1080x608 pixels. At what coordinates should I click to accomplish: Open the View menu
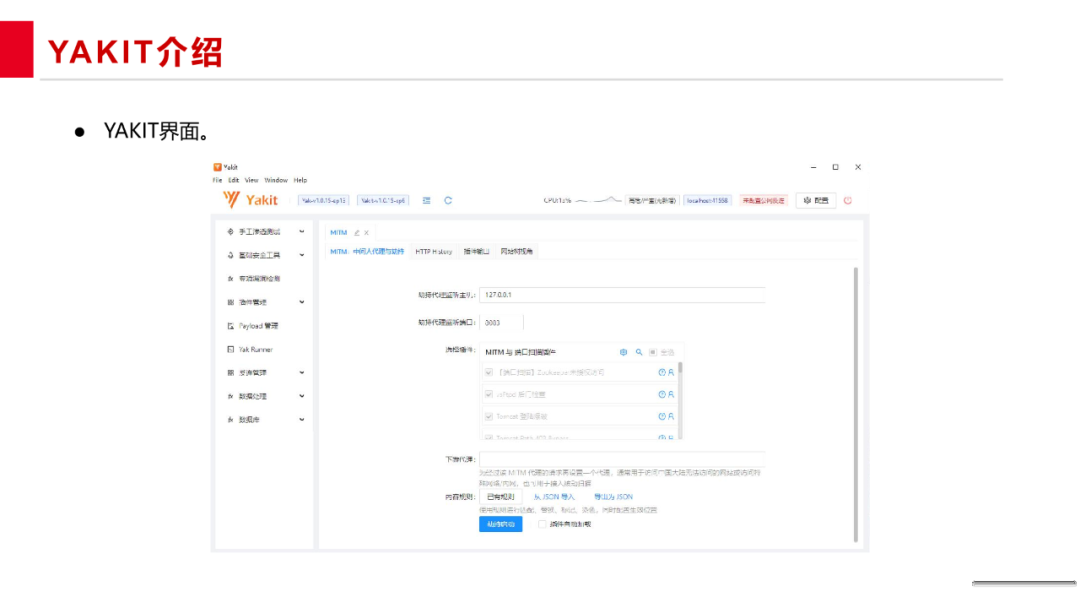251,180
